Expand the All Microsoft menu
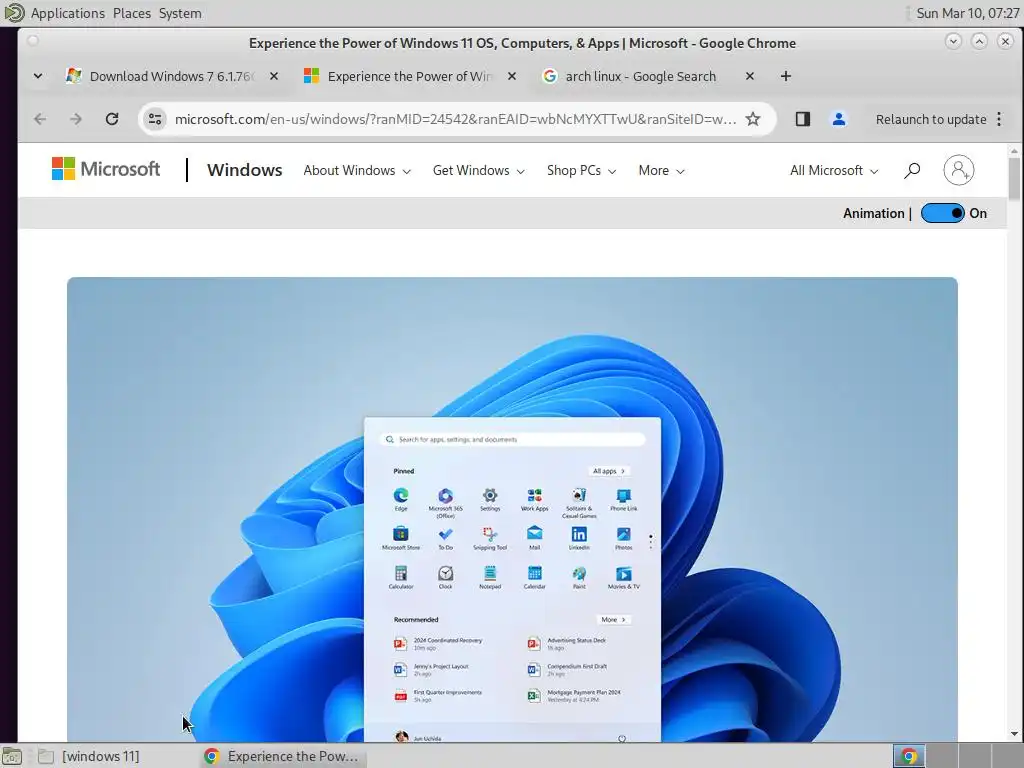Image resolution: width=1024 pixels, height=768 pixels. click(834, 170)
